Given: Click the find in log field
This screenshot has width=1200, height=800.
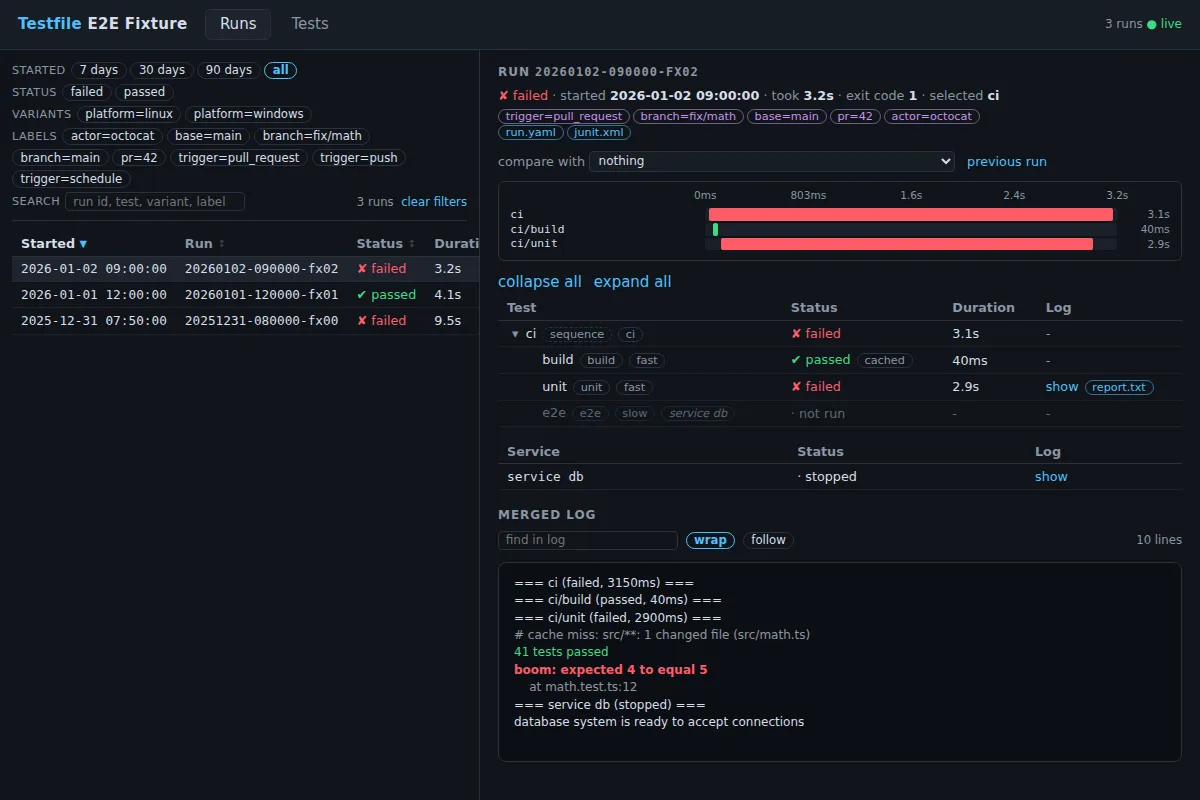Looking at the screenshot, I should 588,540.
